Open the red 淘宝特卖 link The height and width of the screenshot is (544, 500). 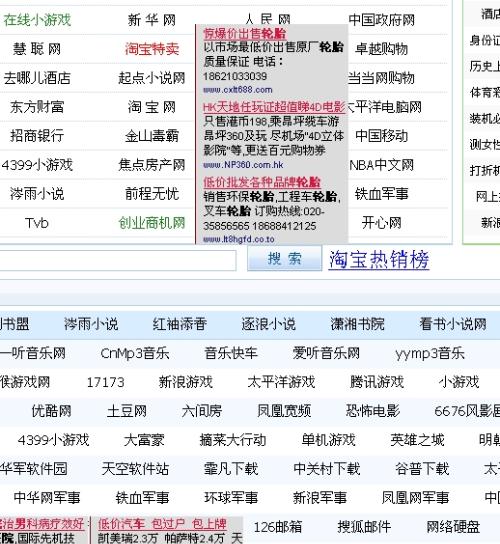152,49
